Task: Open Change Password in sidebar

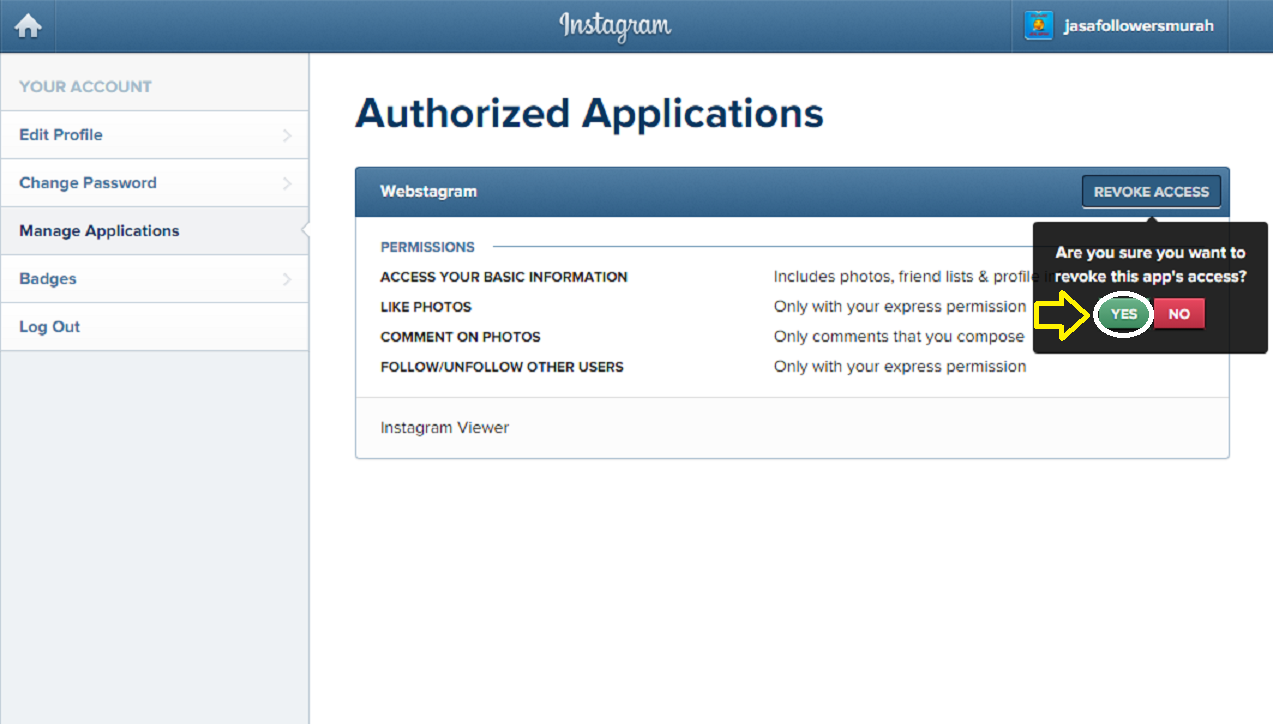Action: [154, 183]
